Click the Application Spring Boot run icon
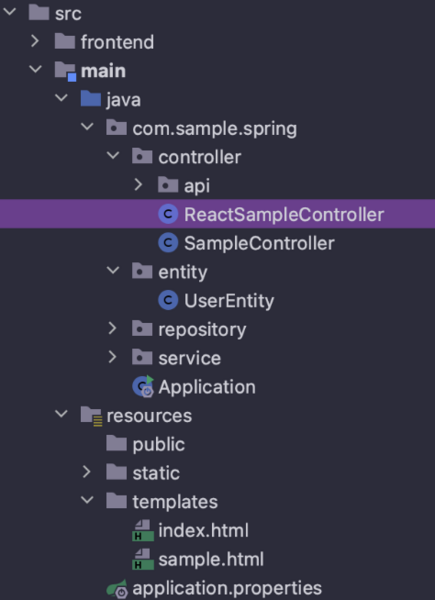This screenshot has height=600, width=435. coord(143,387)
